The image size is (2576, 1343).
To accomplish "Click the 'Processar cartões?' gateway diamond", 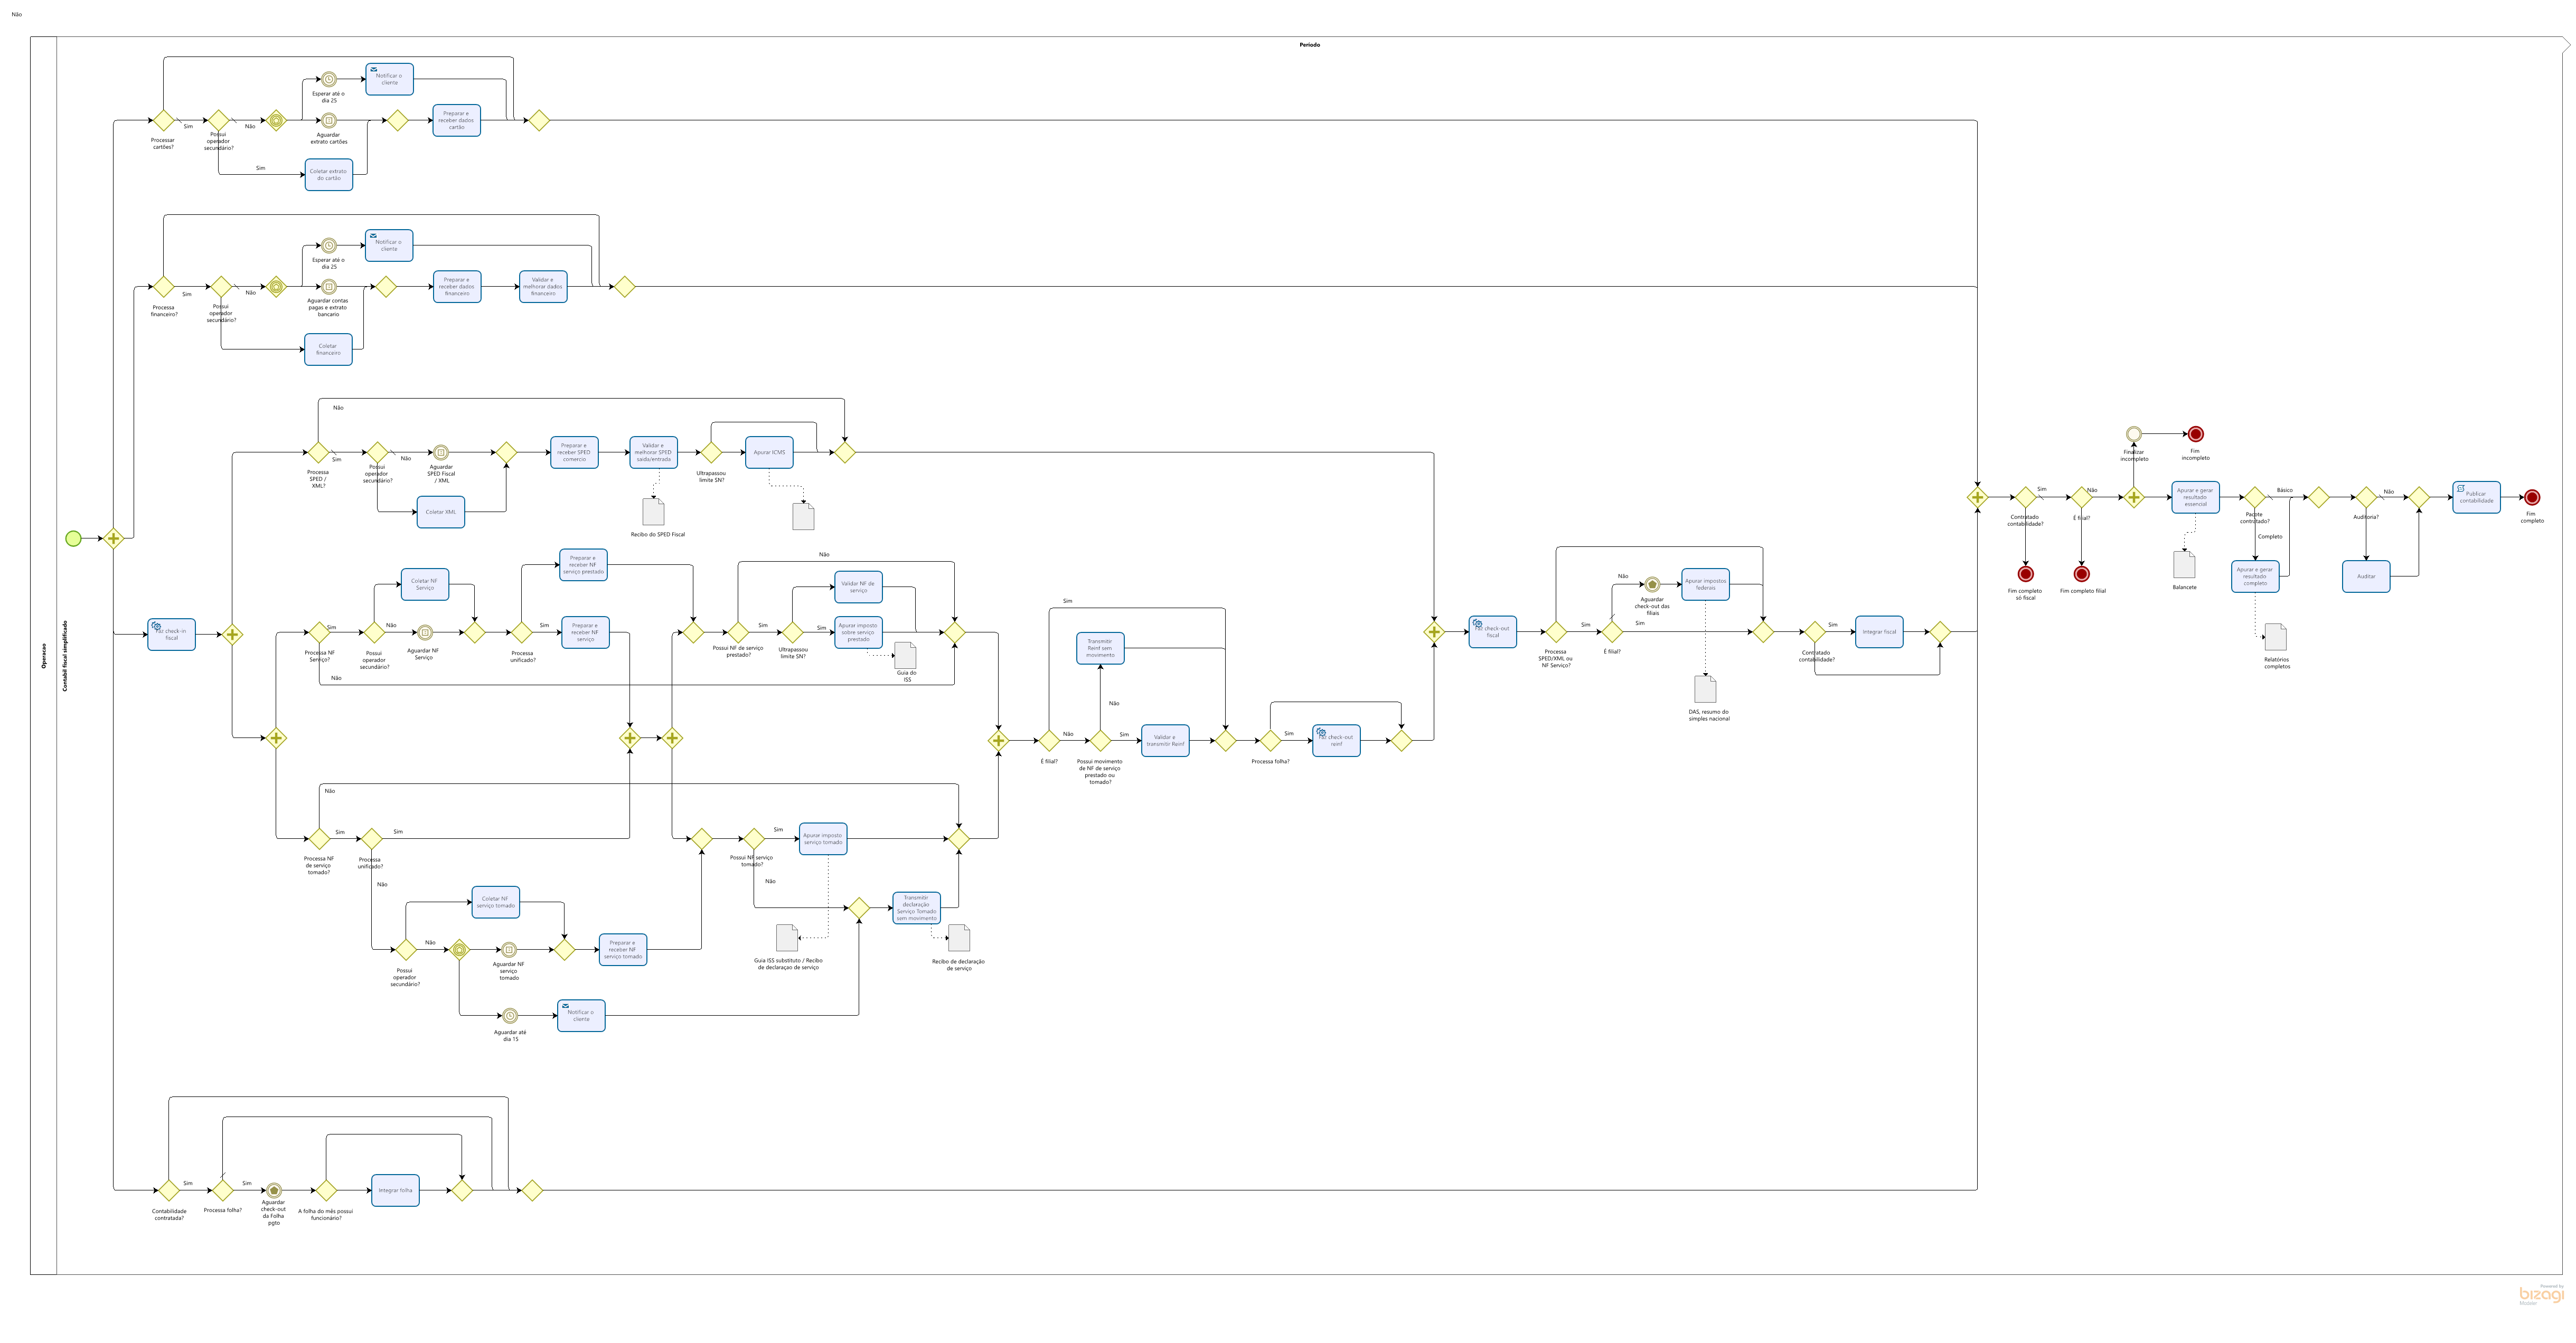I will click(x=163, y=121).
